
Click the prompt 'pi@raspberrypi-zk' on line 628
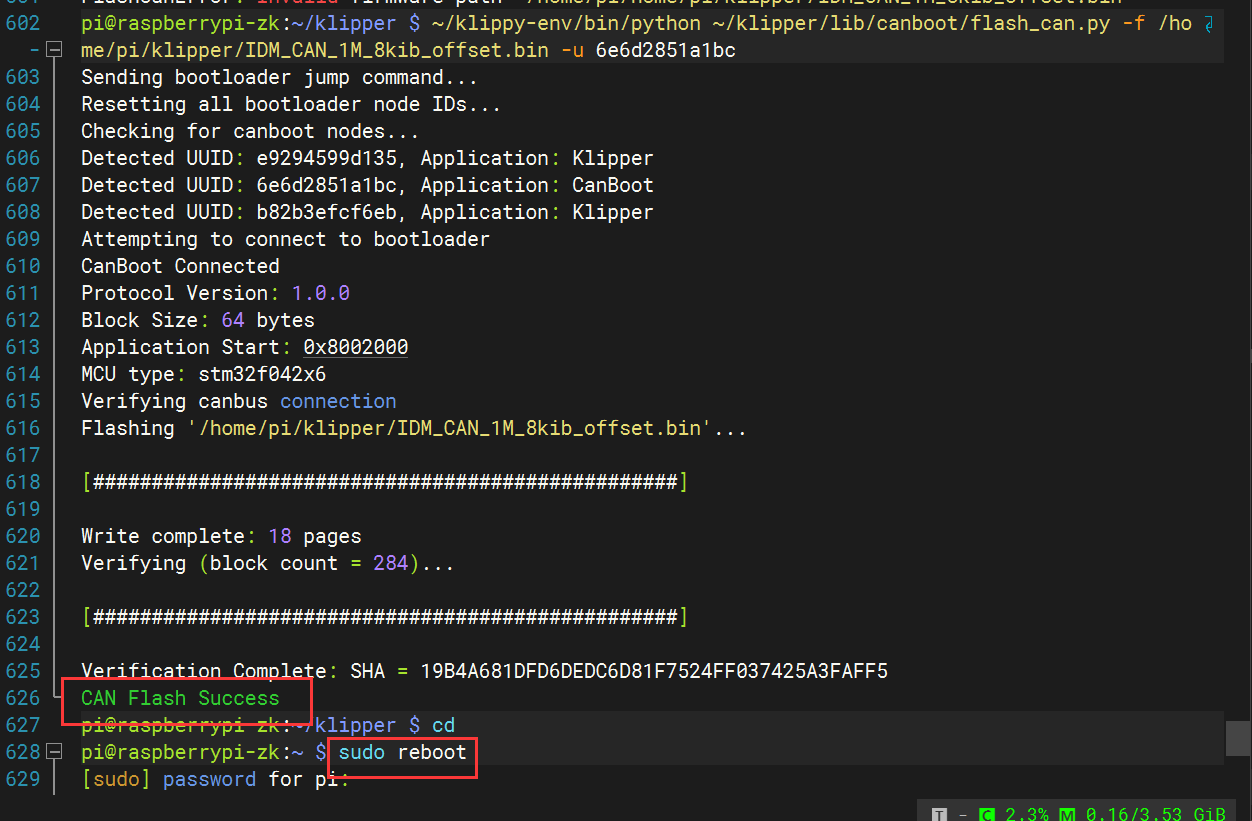[180, 752]
